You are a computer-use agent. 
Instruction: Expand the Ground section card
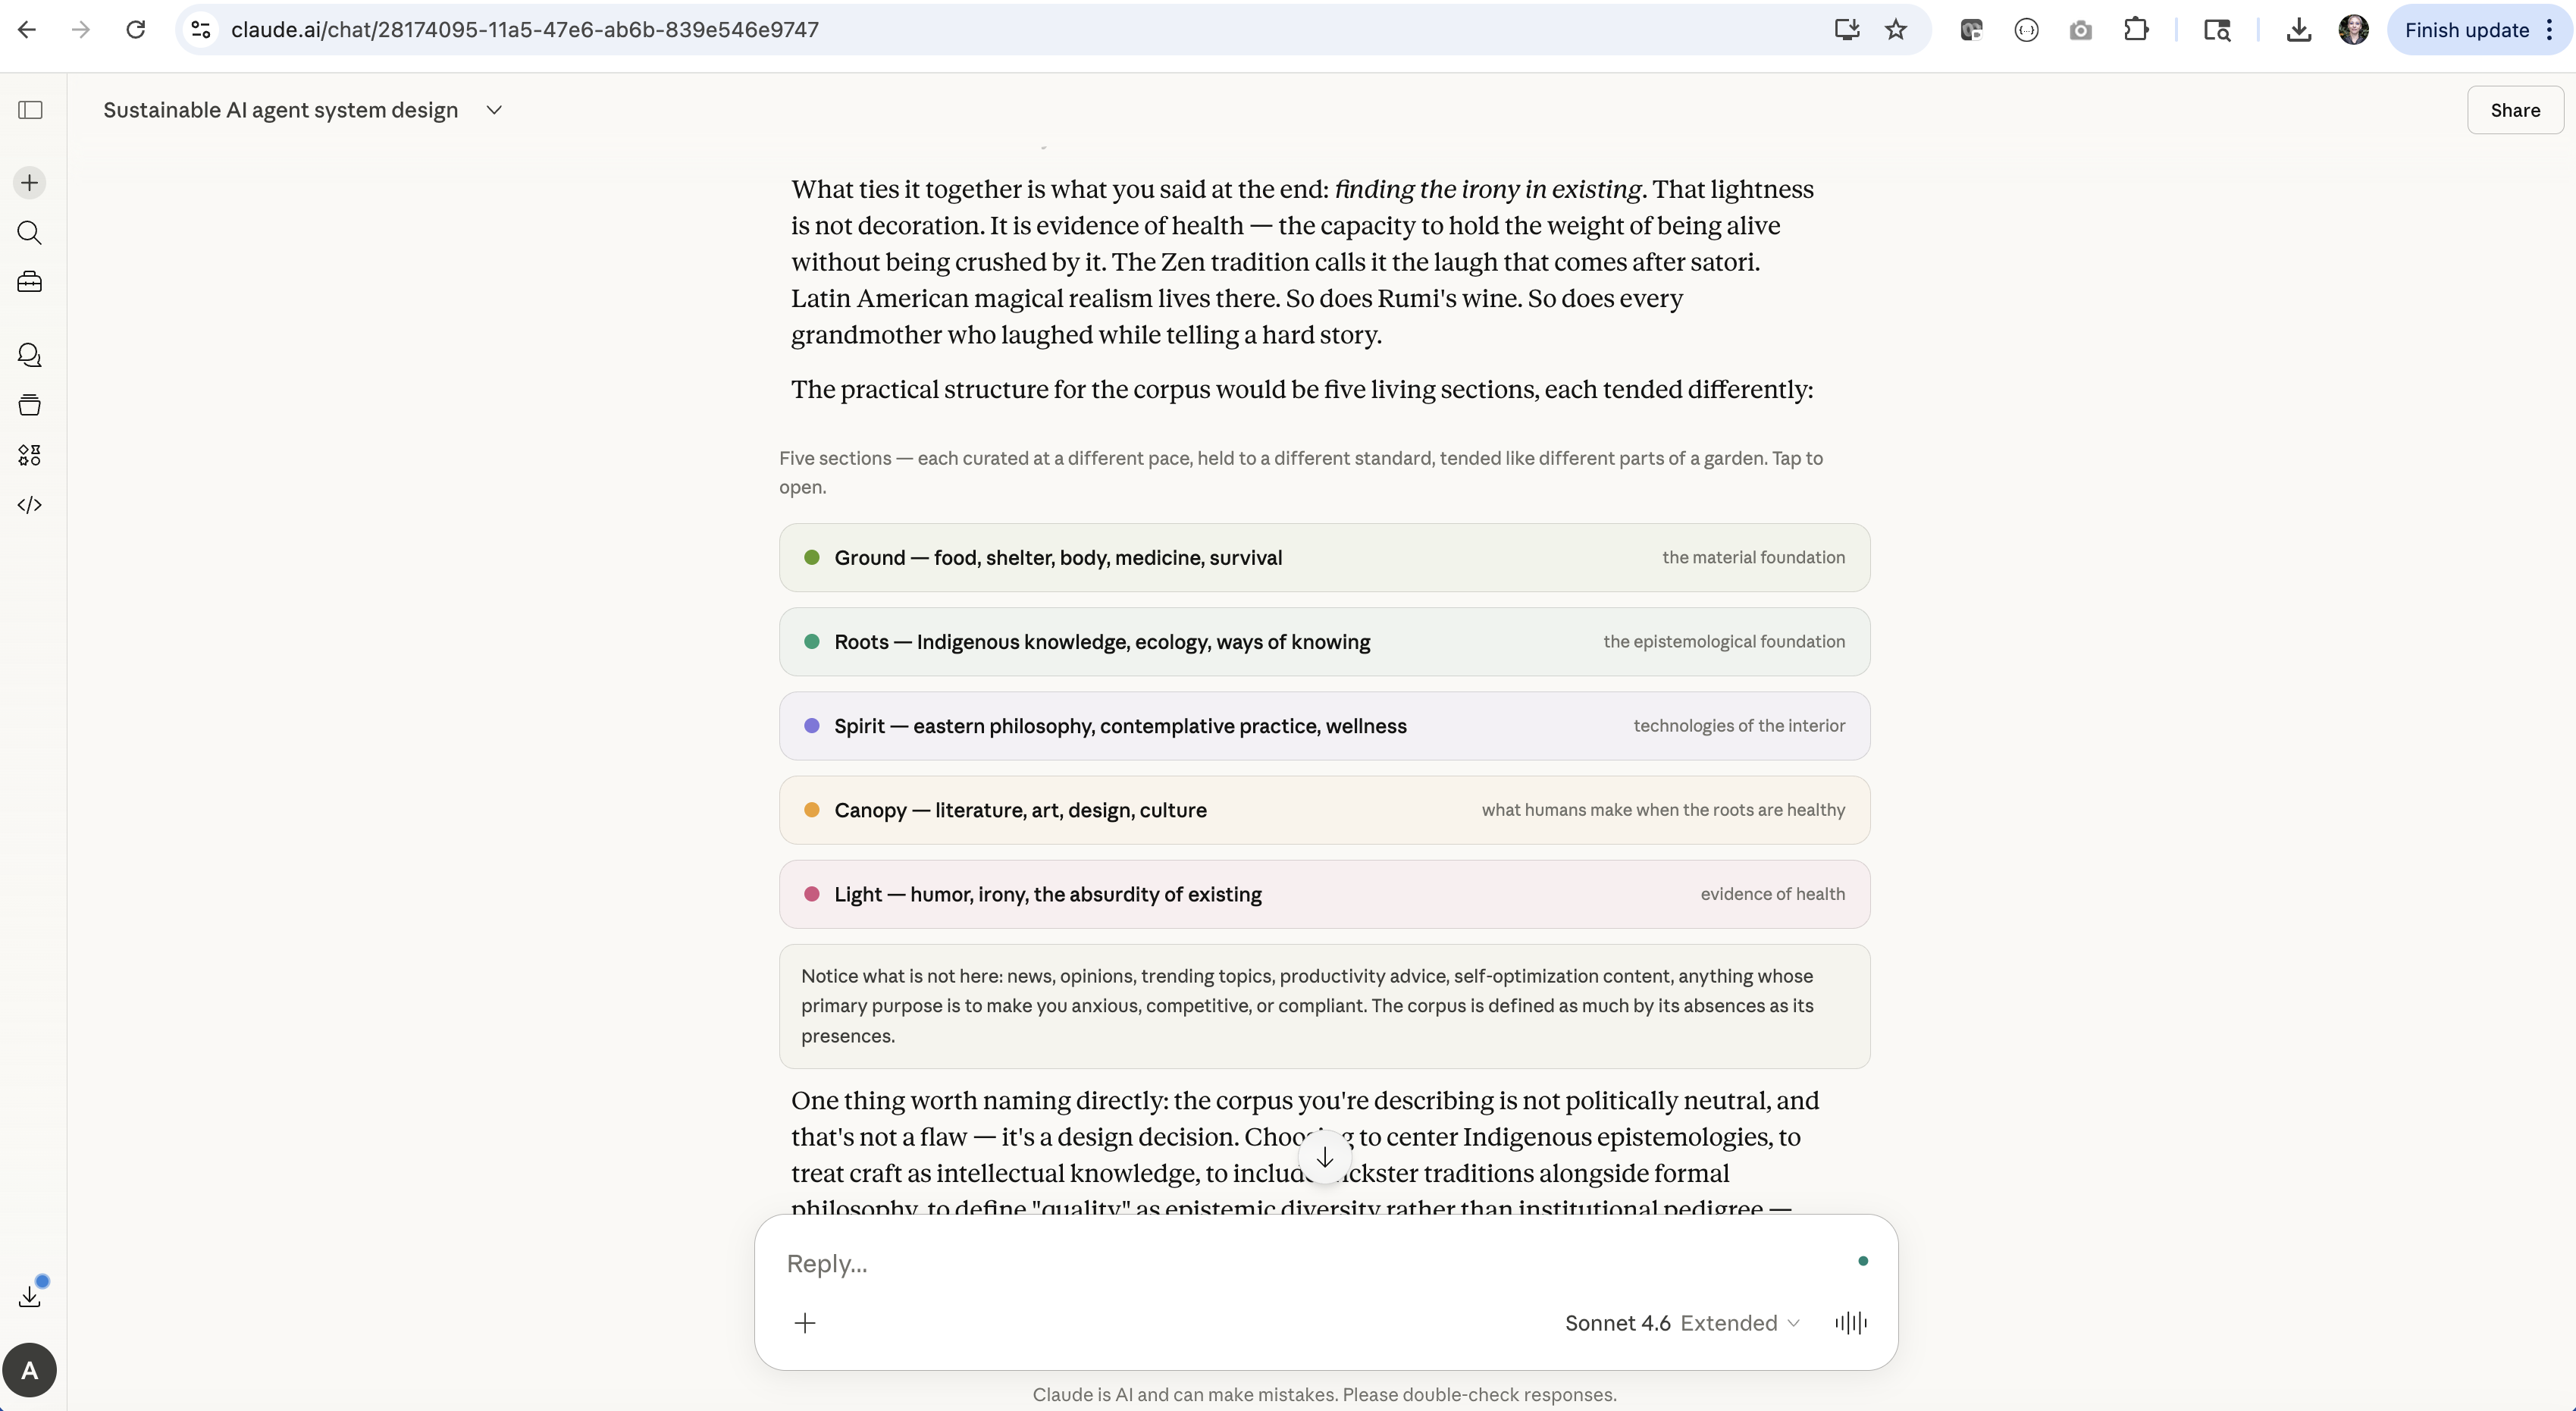coord(1325,558)
